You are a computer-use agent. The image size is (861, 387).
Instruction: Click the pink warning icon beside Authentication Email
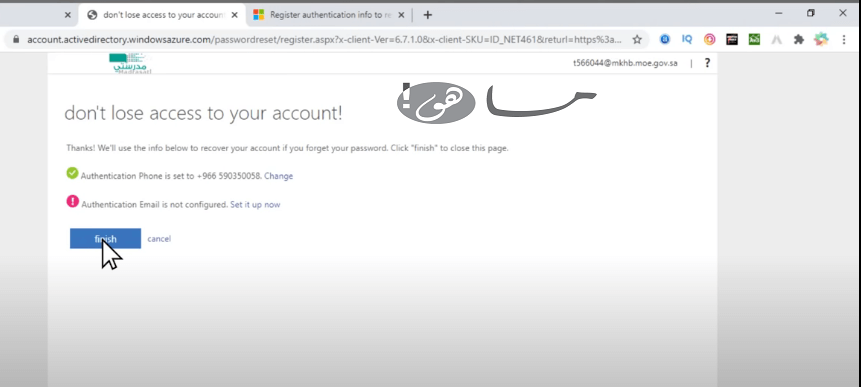click(72, 201)
